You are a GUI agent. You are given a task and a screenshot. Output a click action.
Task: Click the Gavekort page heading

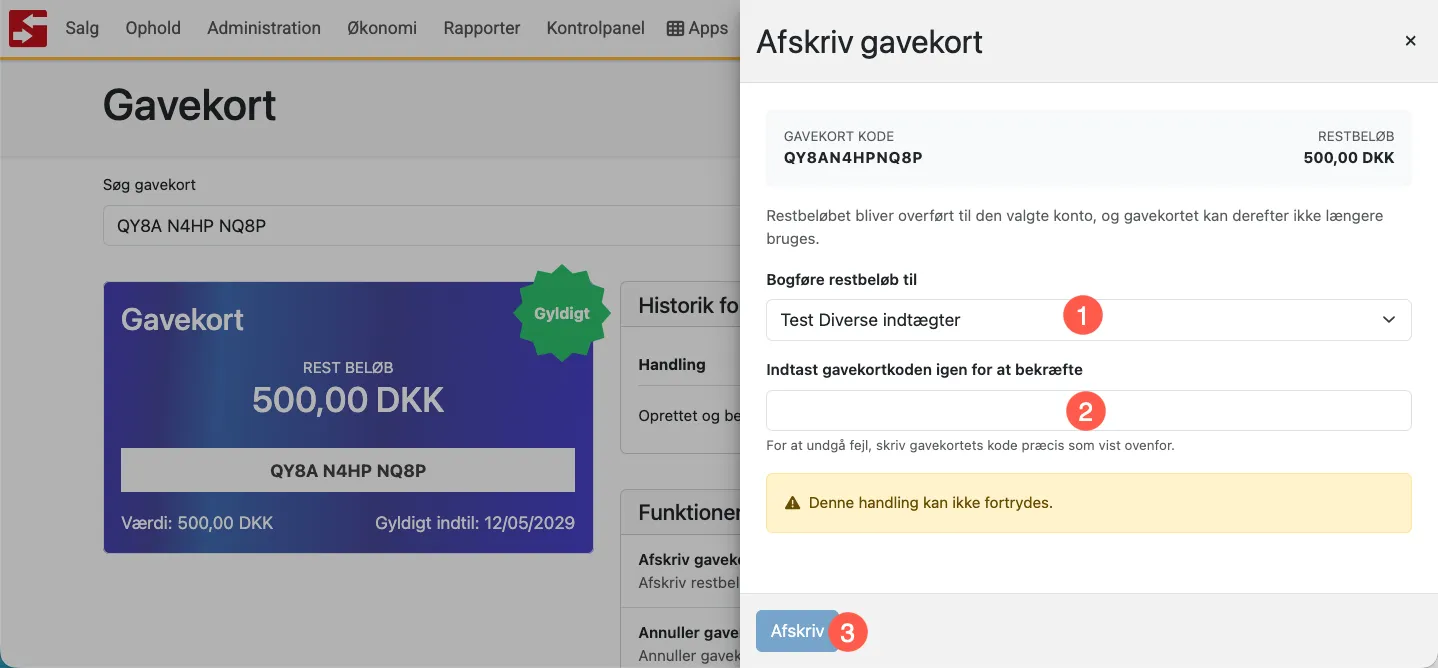point(190,105)
